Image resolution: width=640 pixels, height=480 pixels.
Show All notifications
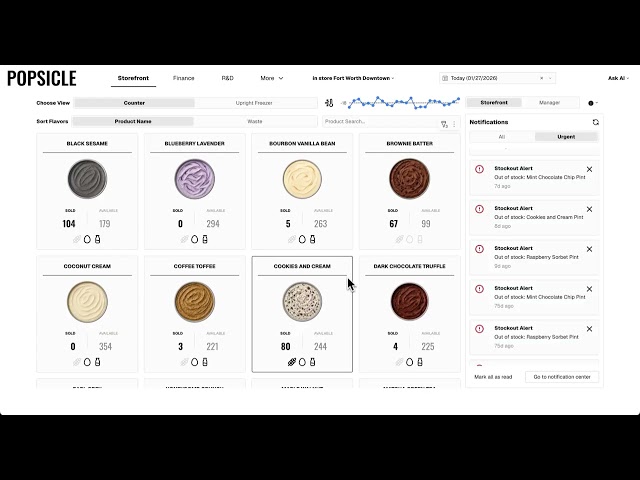502,137
